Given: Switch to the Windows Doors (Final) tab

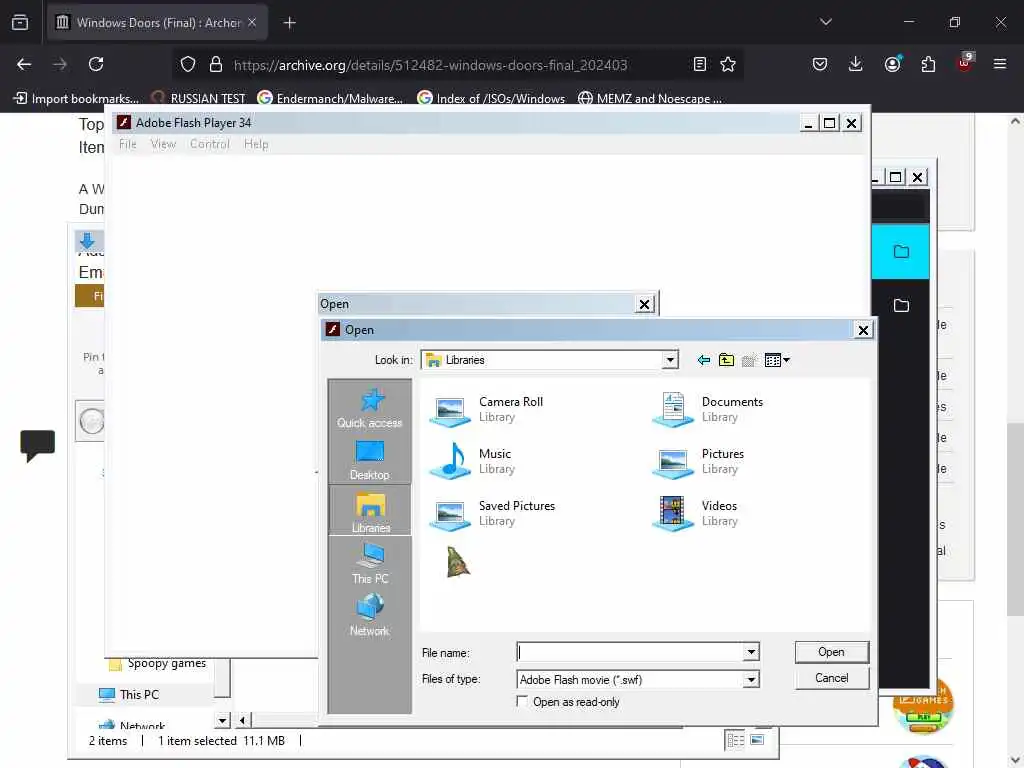Looking at the screenshot, I should coord(157,23).
